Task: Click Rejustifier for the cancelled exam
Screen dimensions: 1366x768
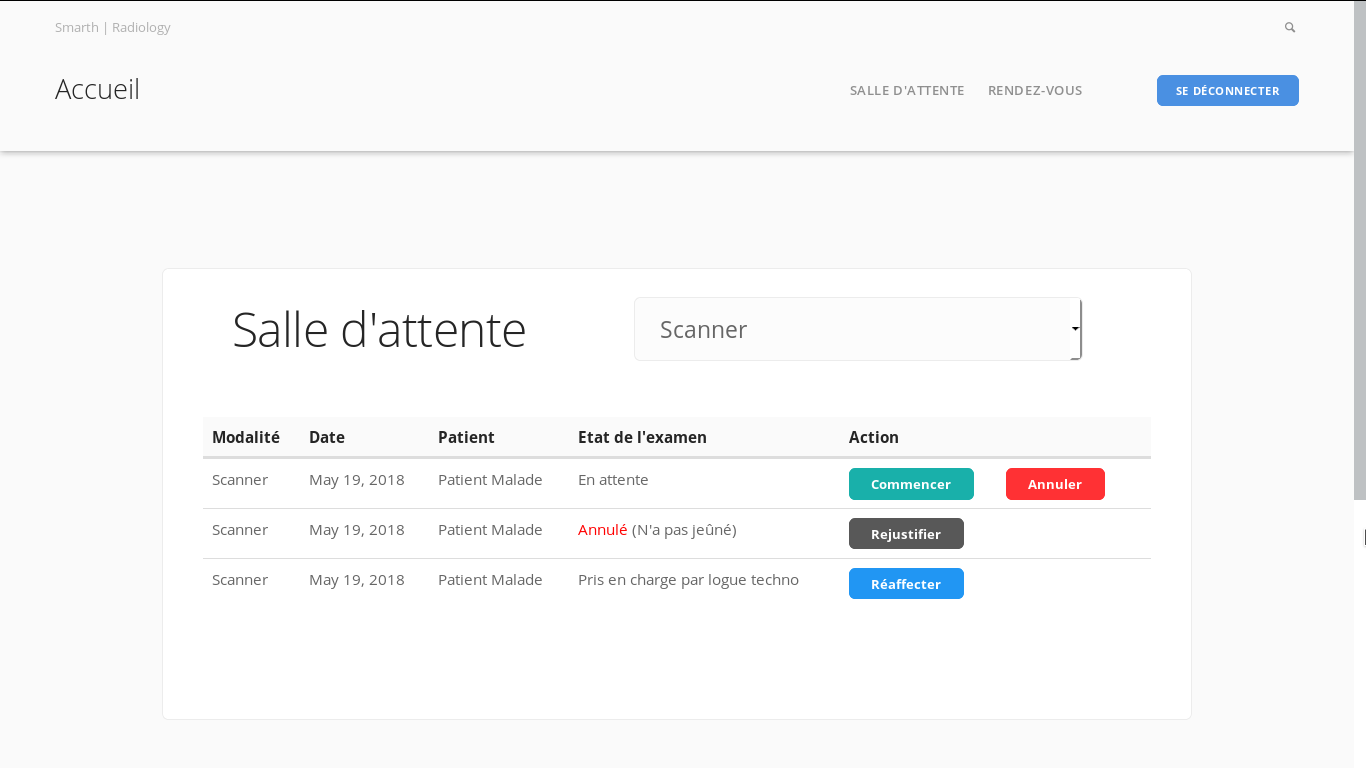Action: coord(906,534)
